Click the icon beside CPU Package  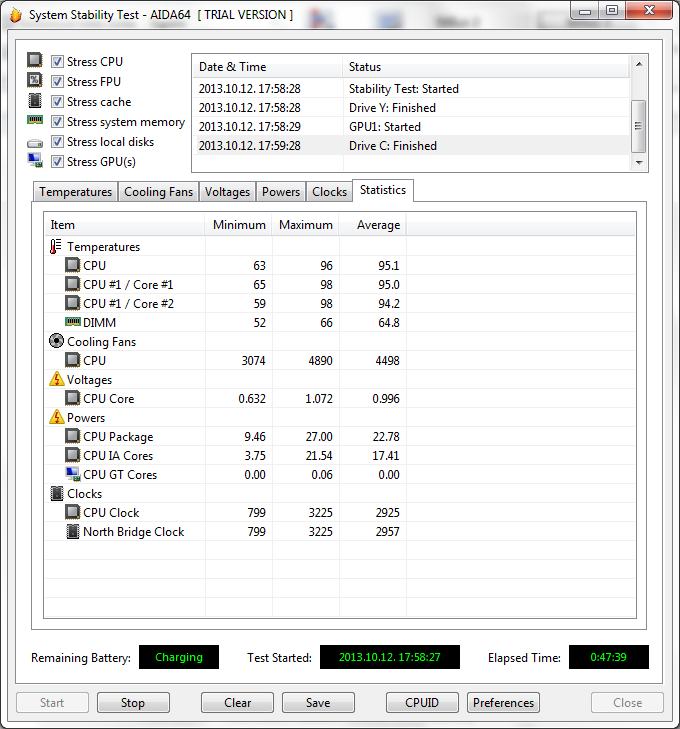(x=72, y=436)
